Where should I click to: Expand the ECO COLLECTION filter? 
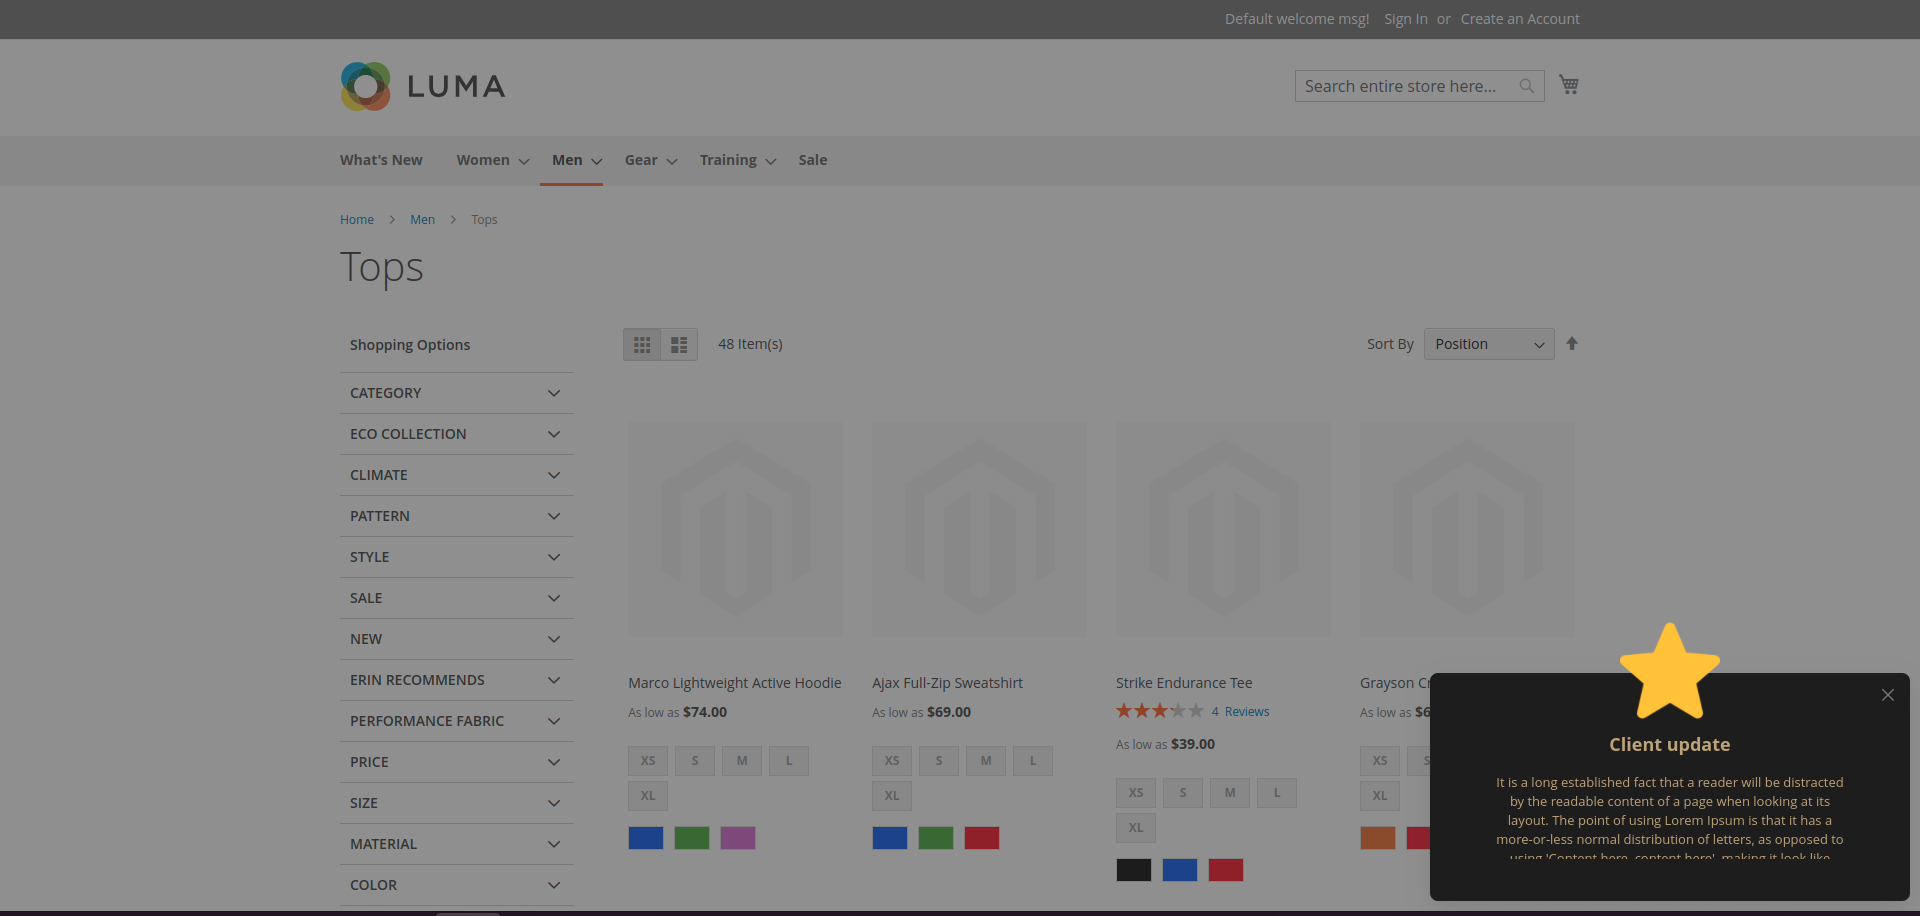click(457, 434)
